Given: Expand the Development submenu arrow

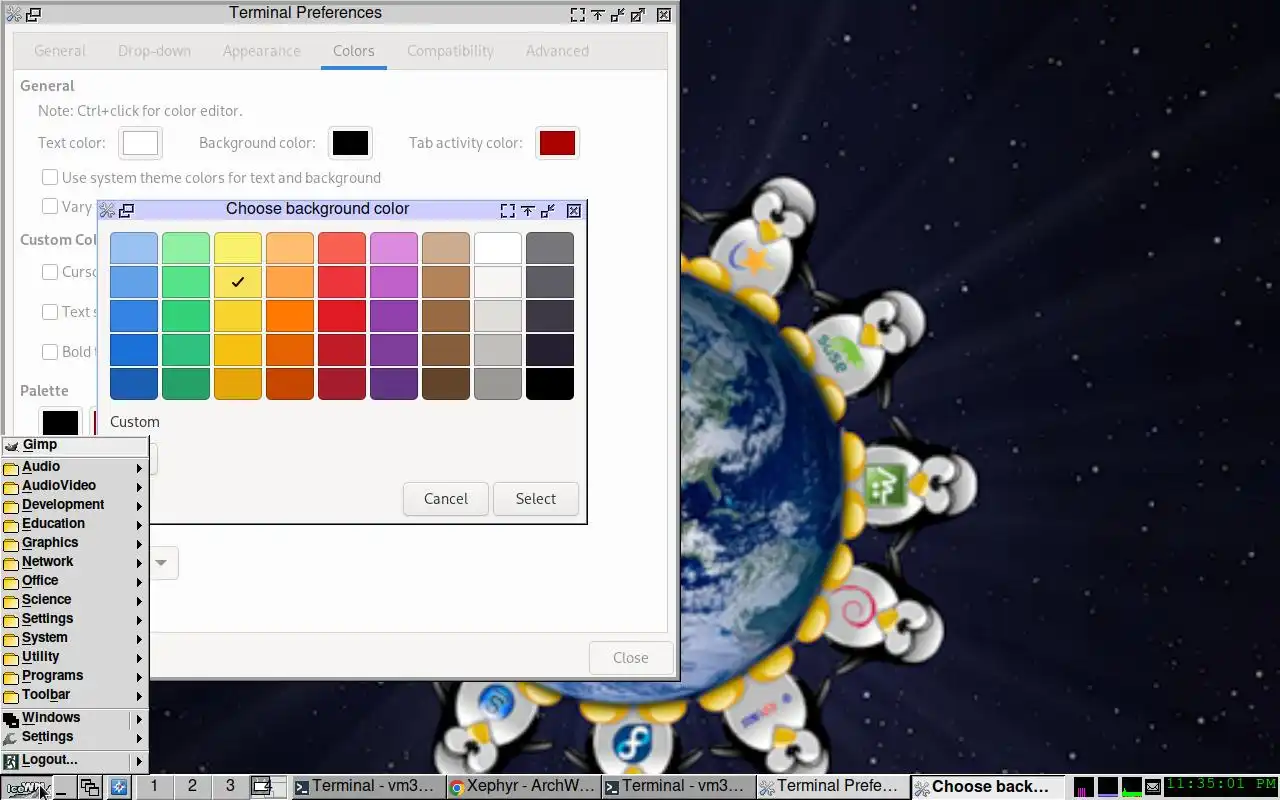Looking at the screenshot, I should [139, 505].
